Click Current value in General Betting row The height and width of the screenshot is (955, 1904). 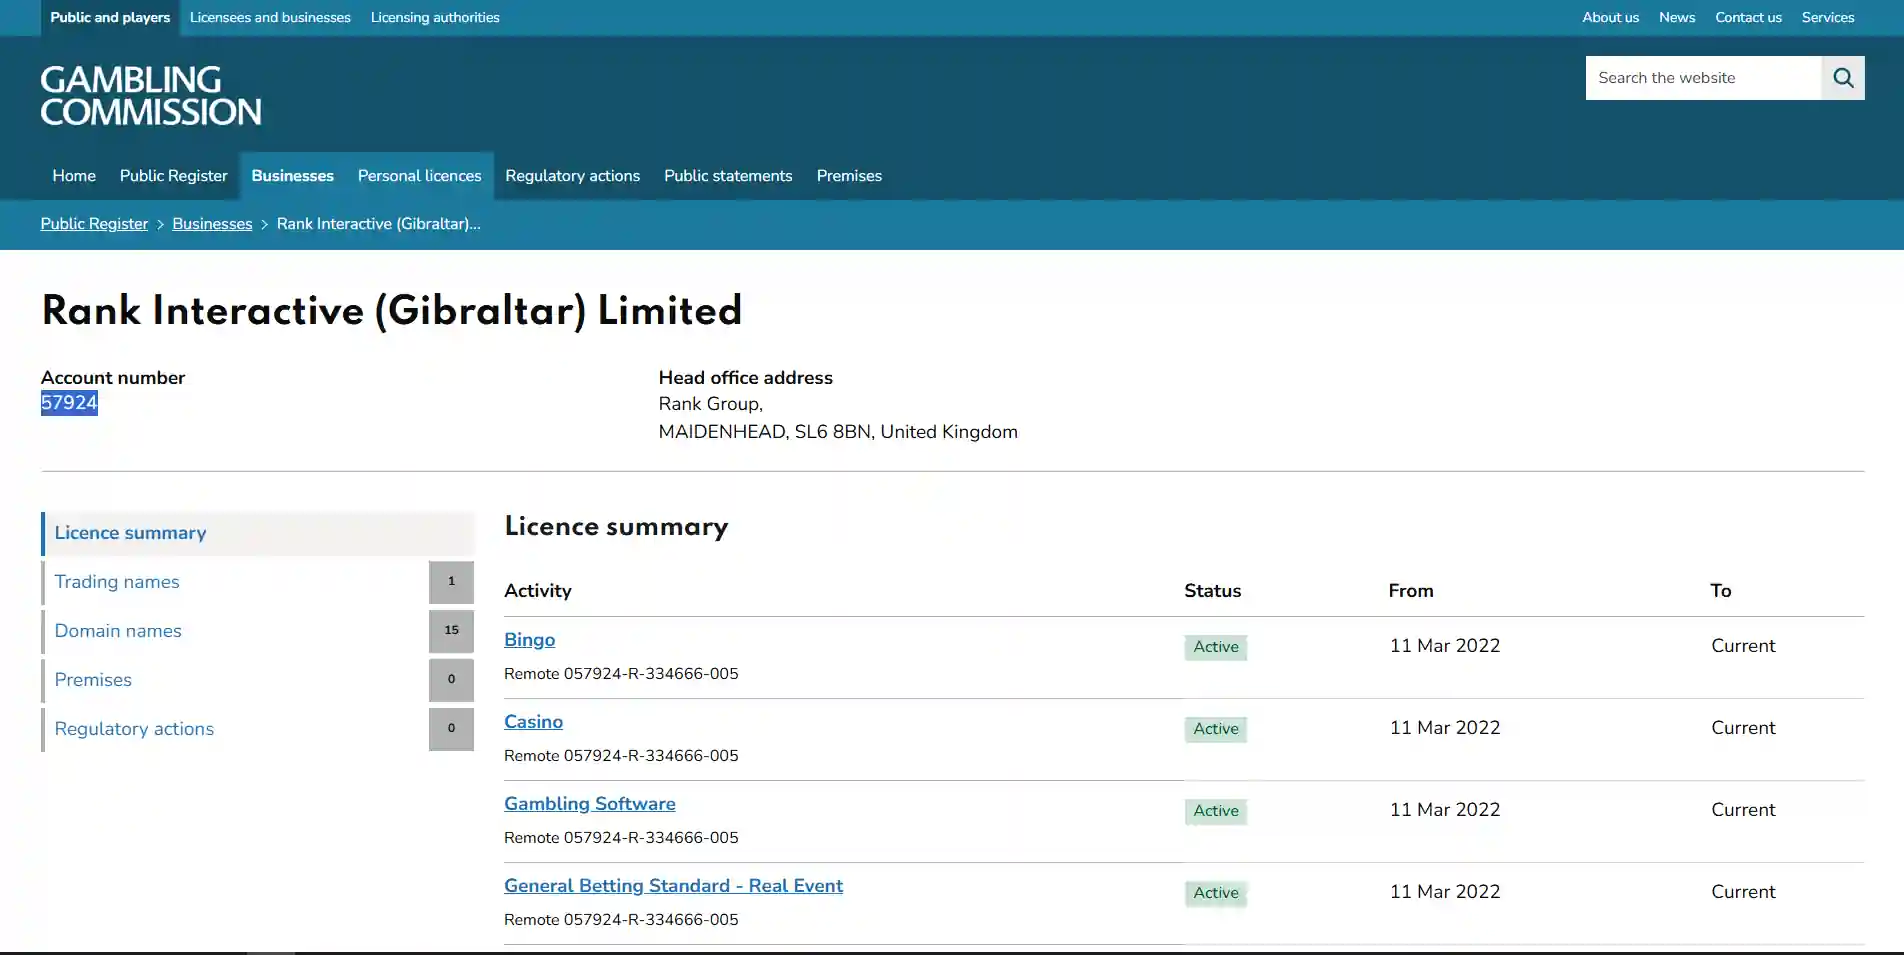[1743, 892]
